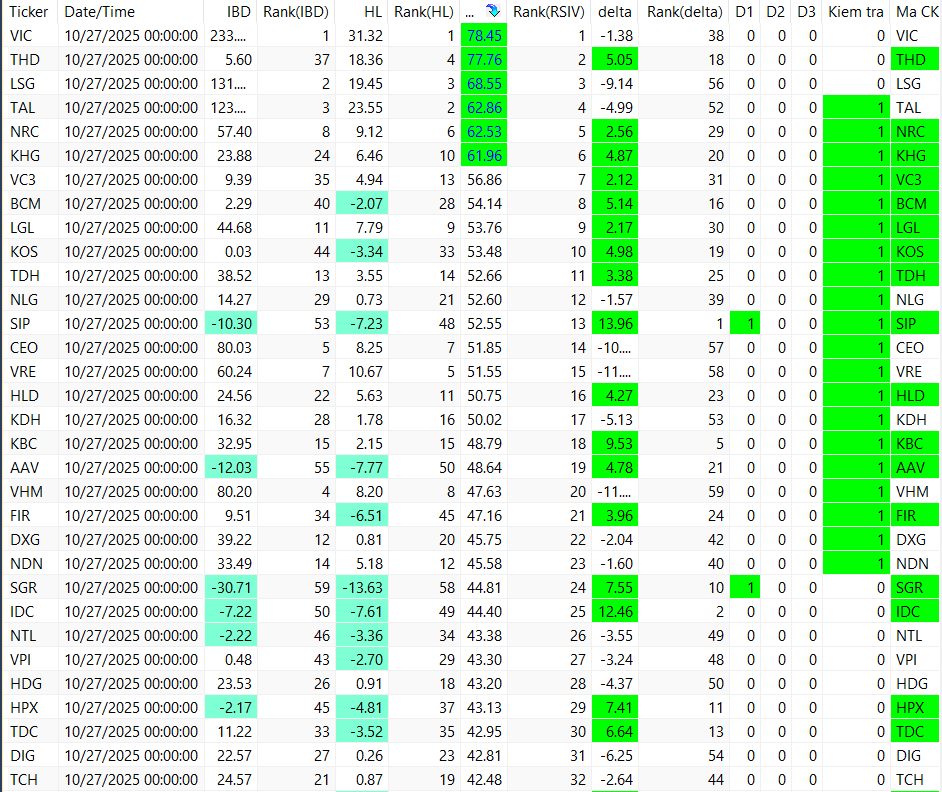Click the Rank(delta) column header
Image resolution: width=942 pixels, height=792 pixels.
point(684,11)
